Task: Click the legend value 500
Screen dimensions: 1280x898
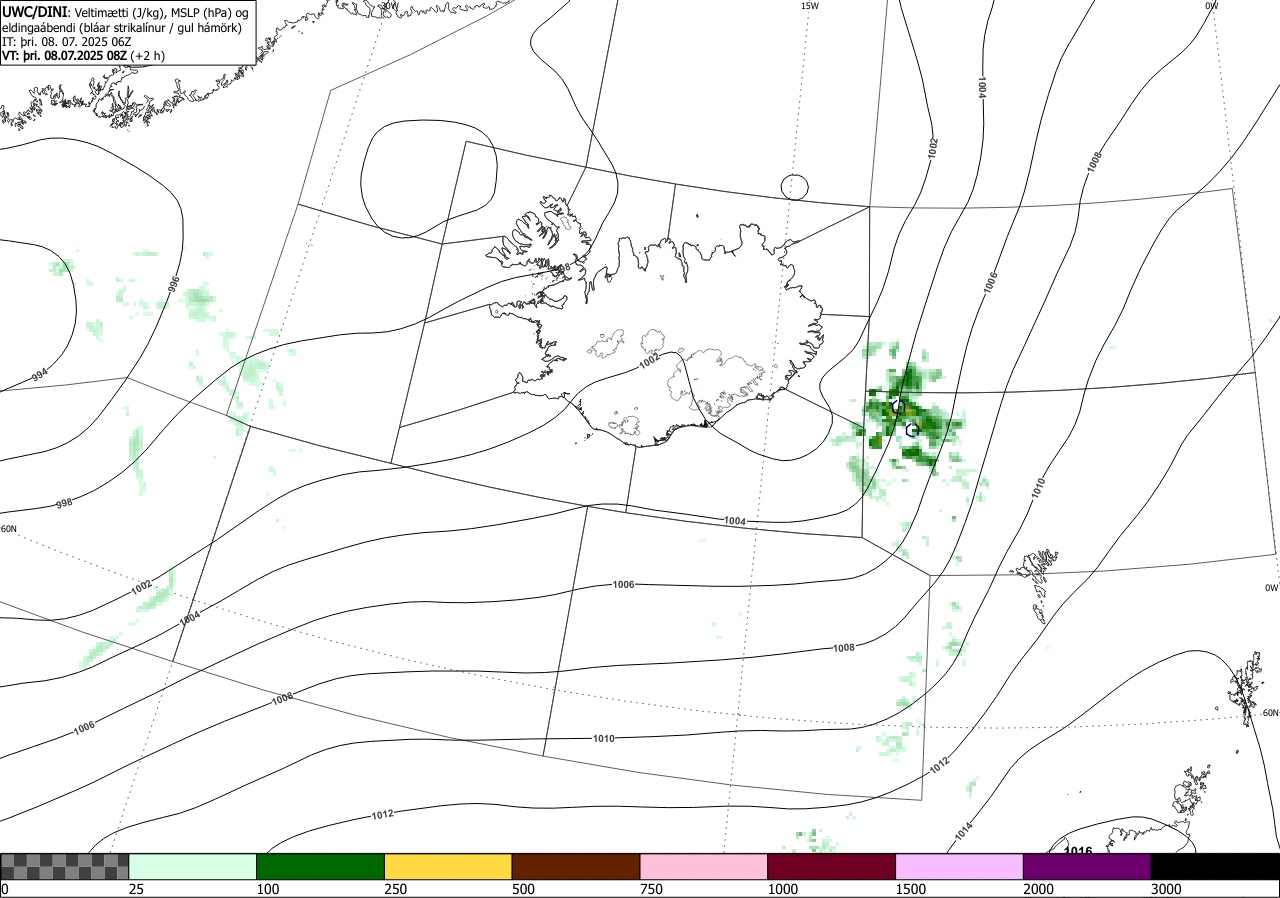Action: pos(523,889)
